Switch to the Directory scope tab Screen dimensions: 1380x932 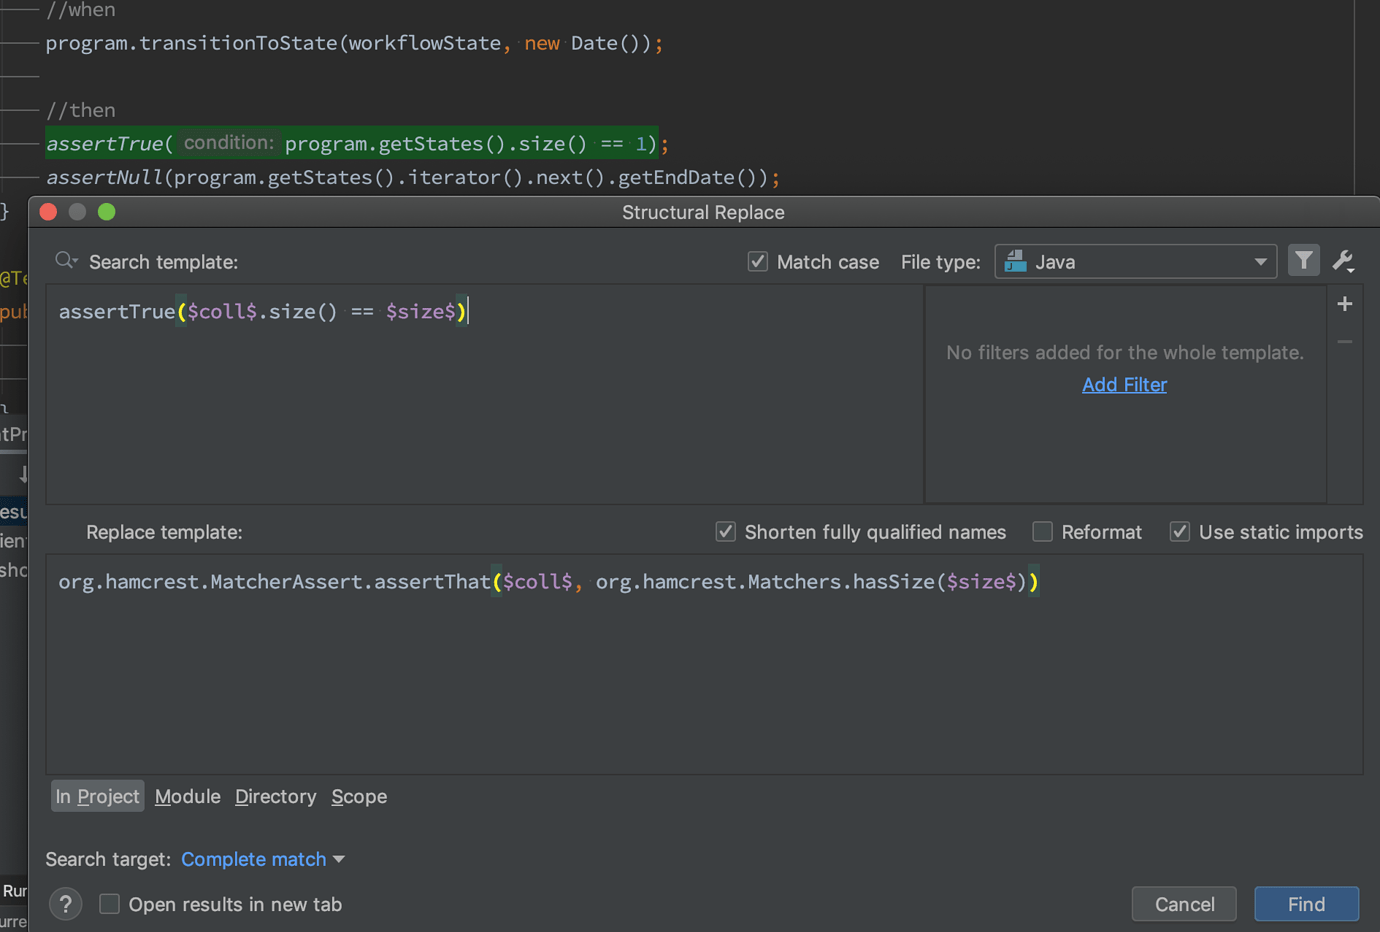[x=275, y=797]
